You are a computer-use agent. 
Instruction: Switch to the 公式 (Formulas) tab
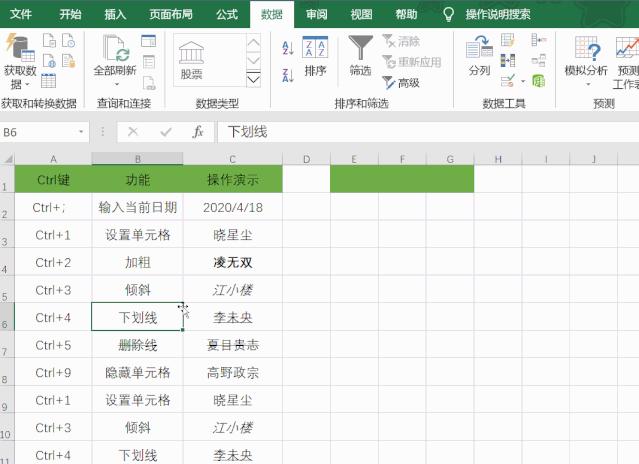pyautogui.click(x=227, y=14)
